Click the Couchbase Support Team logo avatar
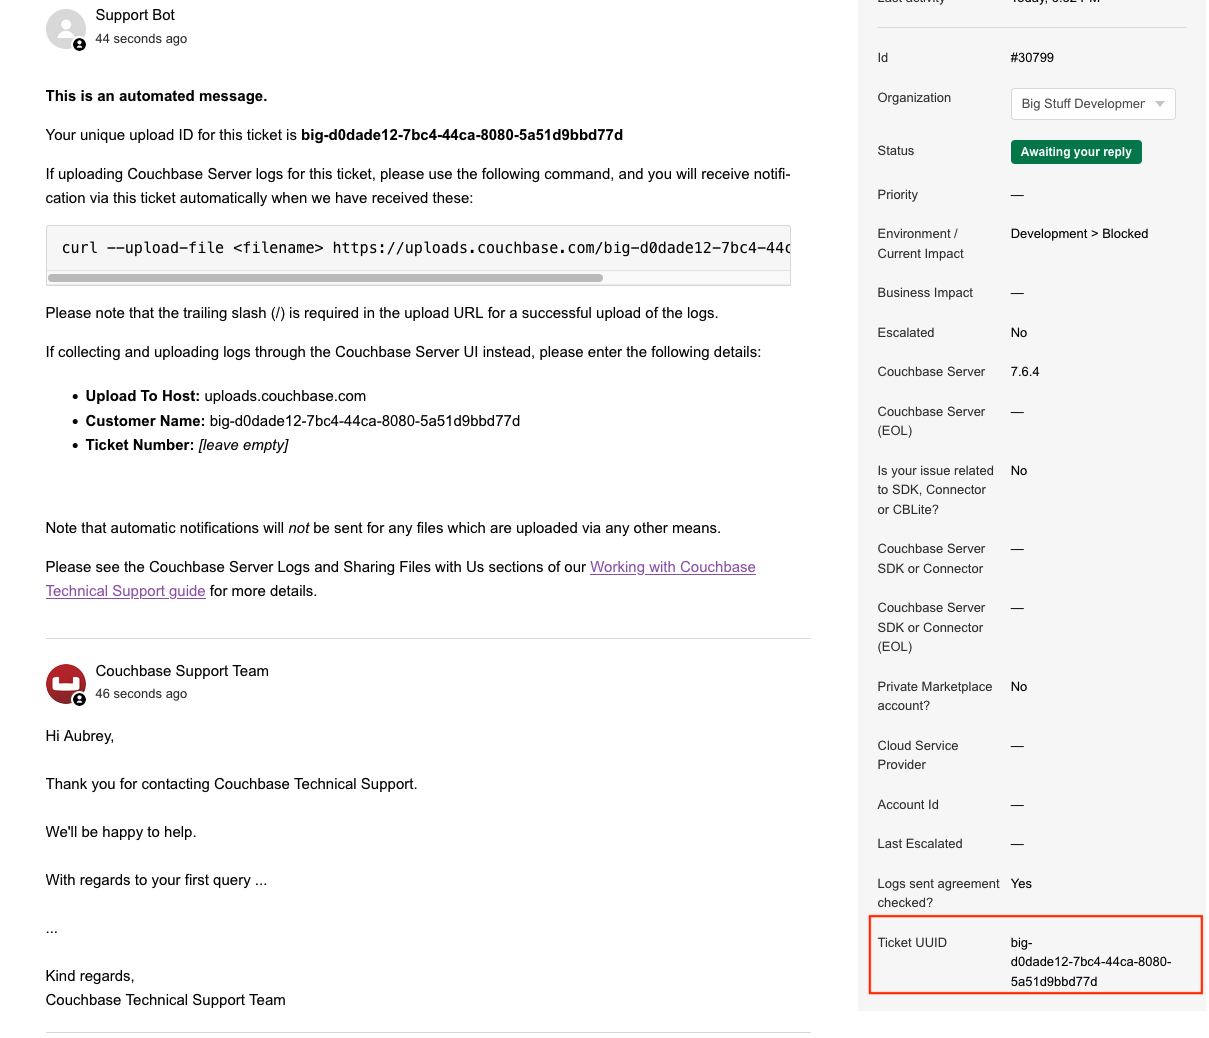Screen dimensions: 1209x1038 (x=66, y=684)
